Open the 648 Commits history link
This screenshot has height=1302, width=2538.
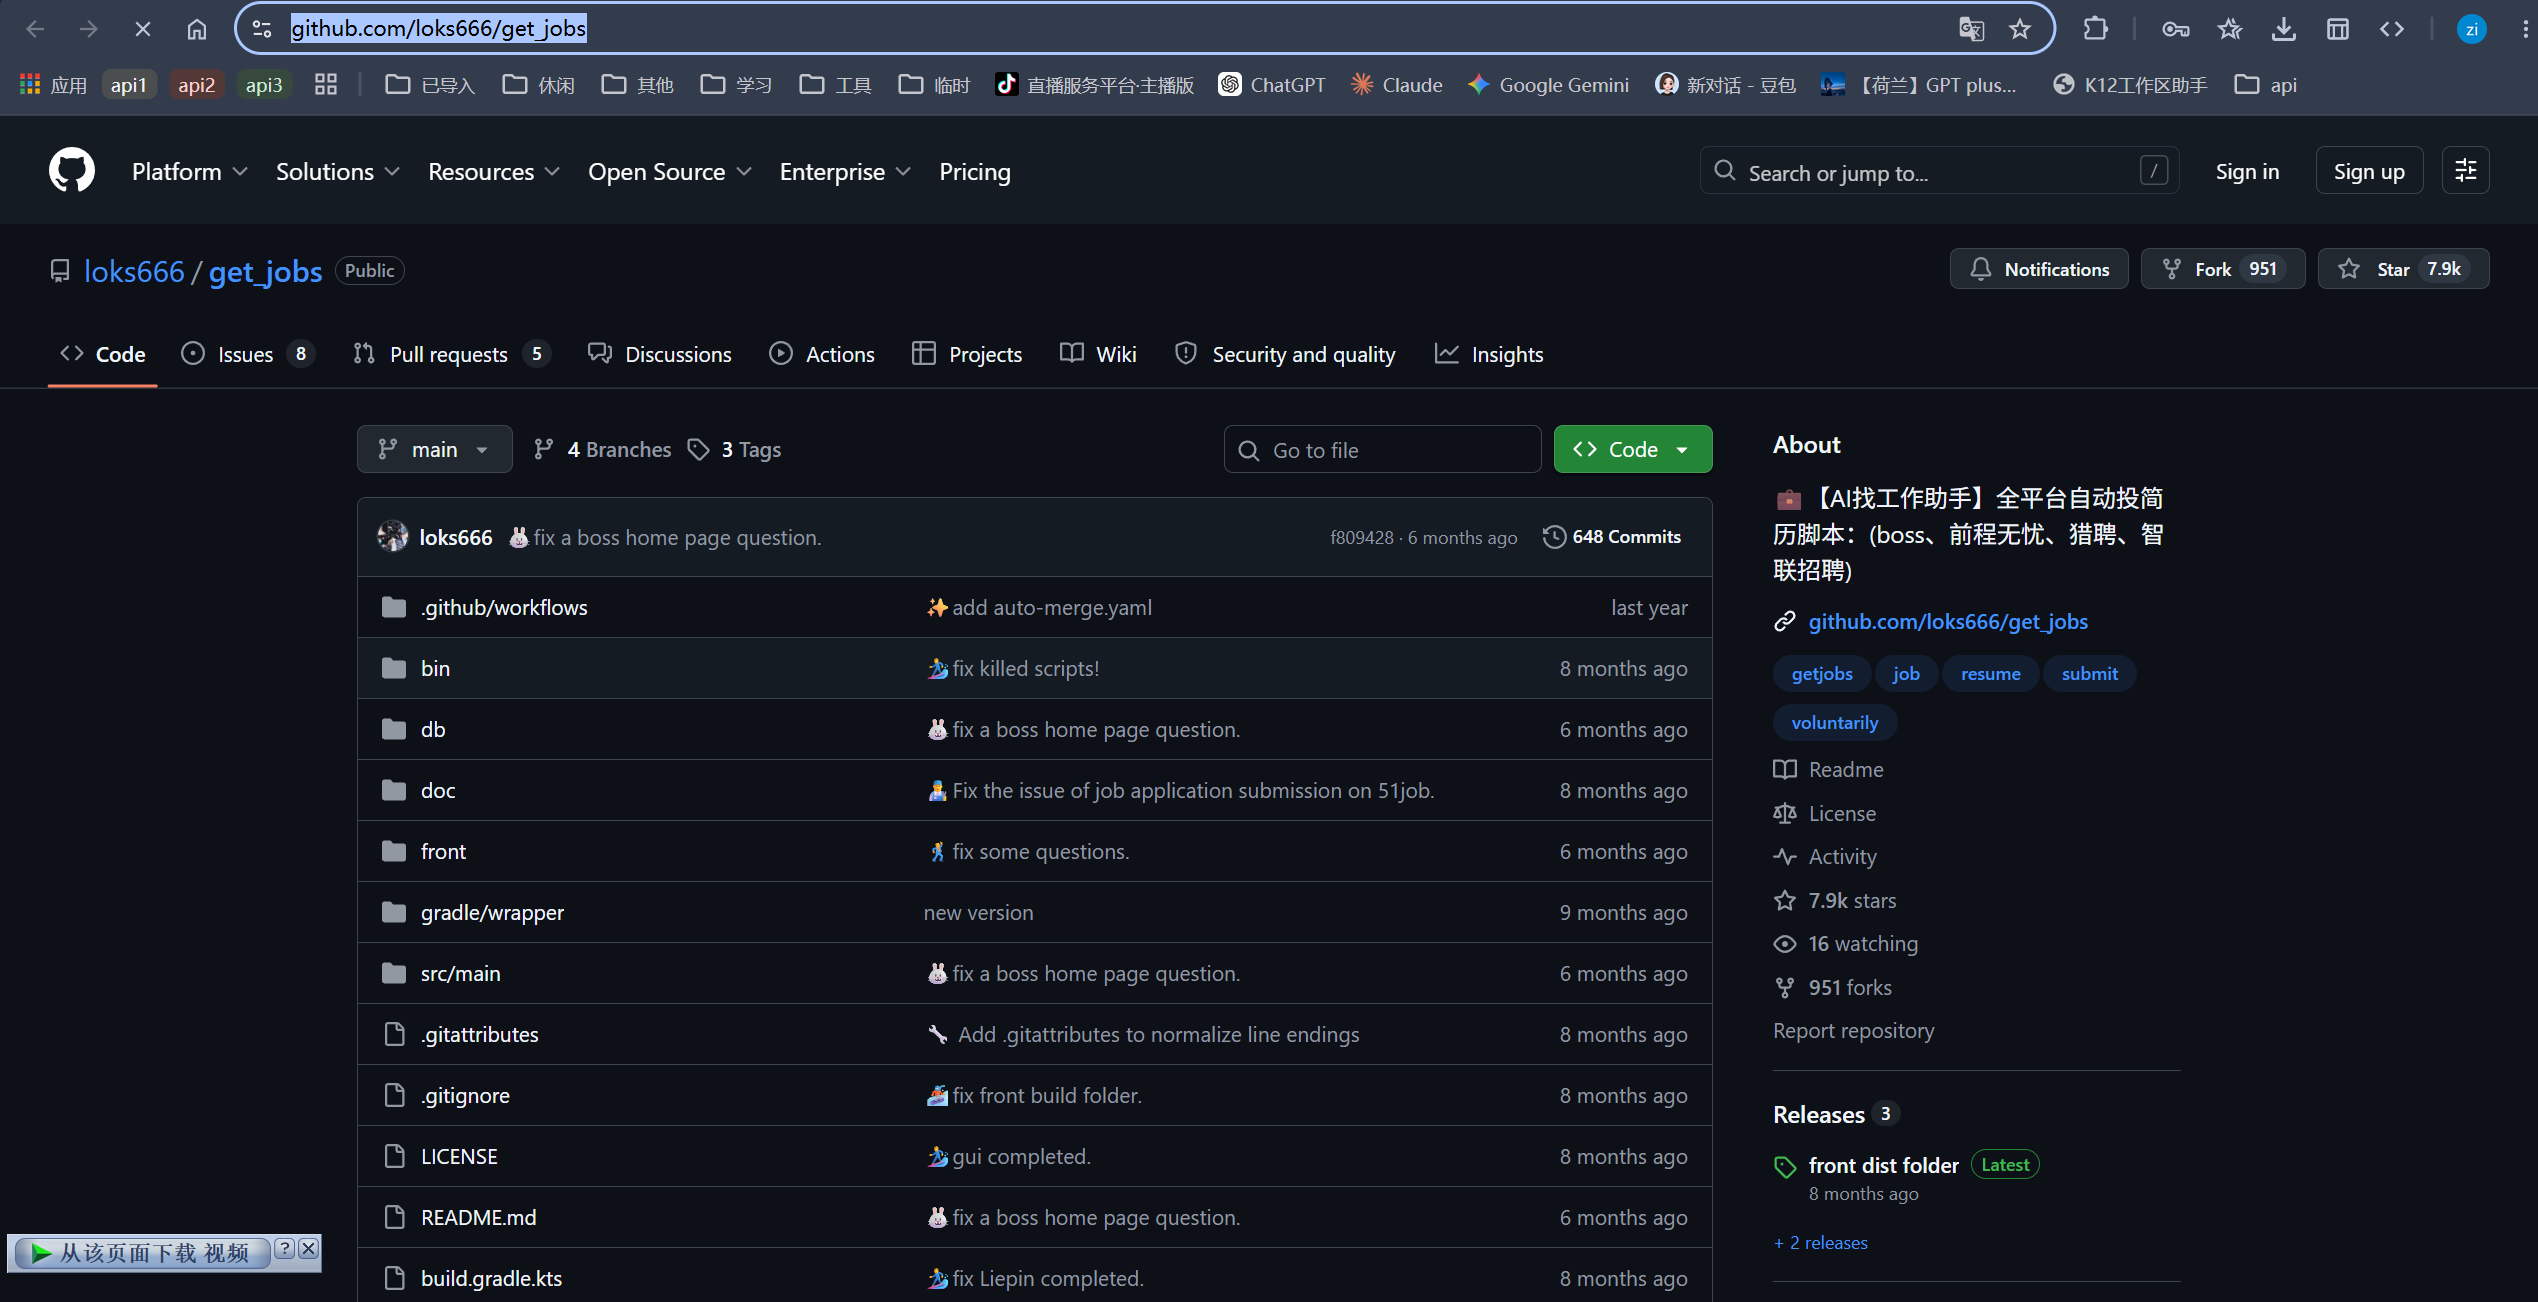coord(1612,537)
